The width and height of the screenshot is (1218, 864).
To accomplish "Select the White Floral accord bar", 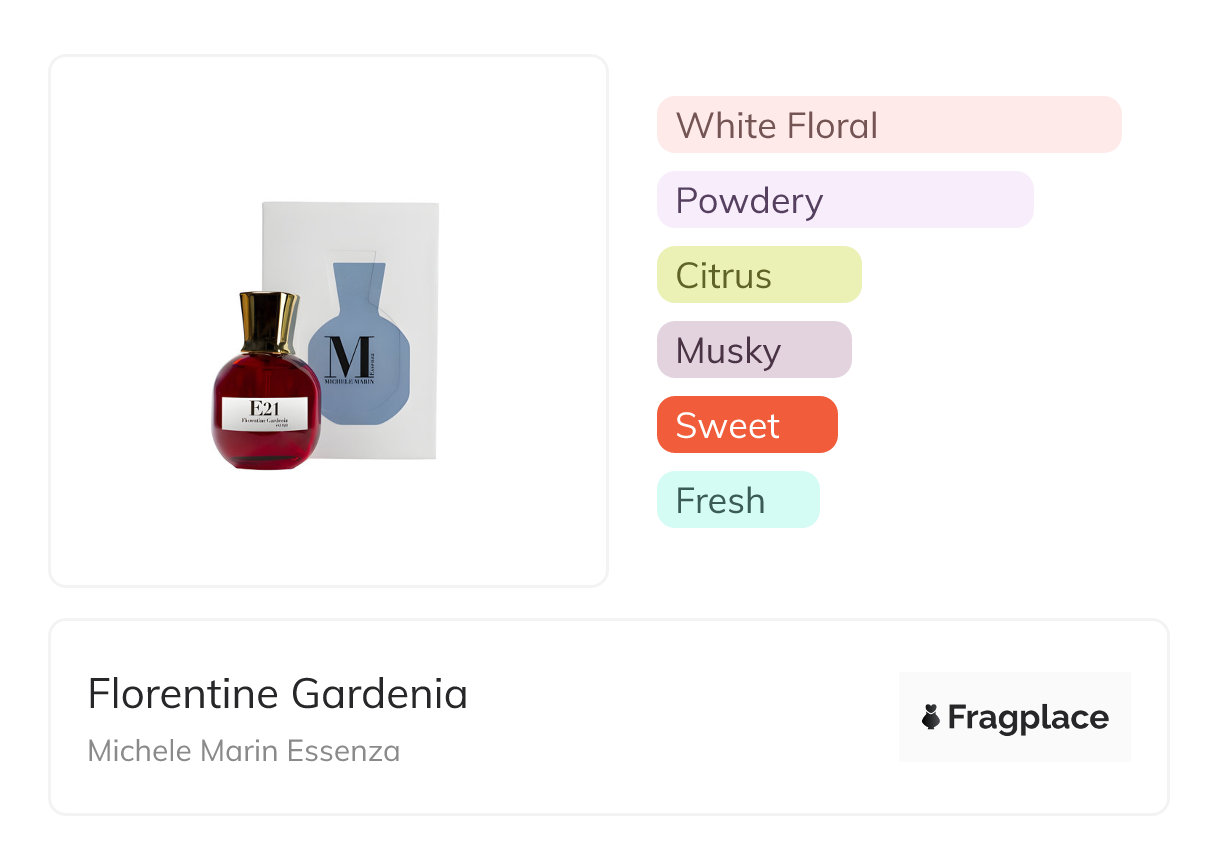I will [x=889, y=125].
